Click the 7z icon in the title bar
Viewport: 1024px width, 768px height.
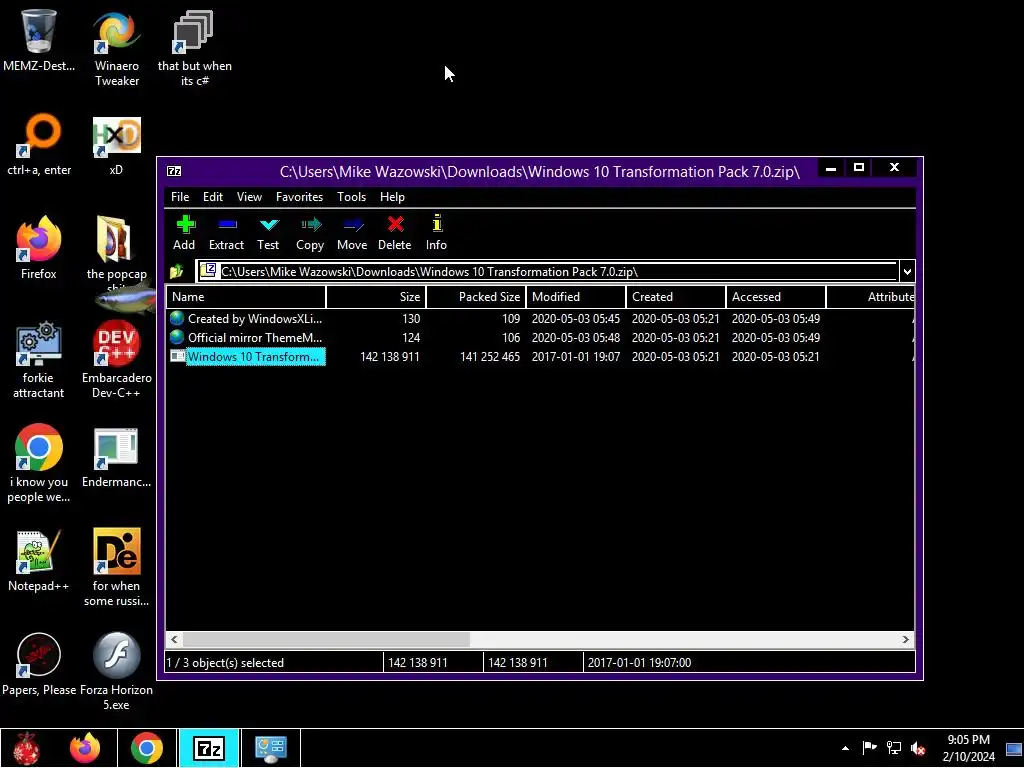[174, 171]
